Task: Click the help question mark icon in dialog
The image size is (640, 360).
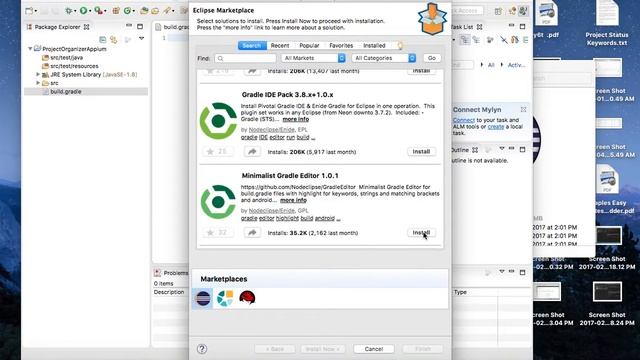Action: click(x=202, y=349)
